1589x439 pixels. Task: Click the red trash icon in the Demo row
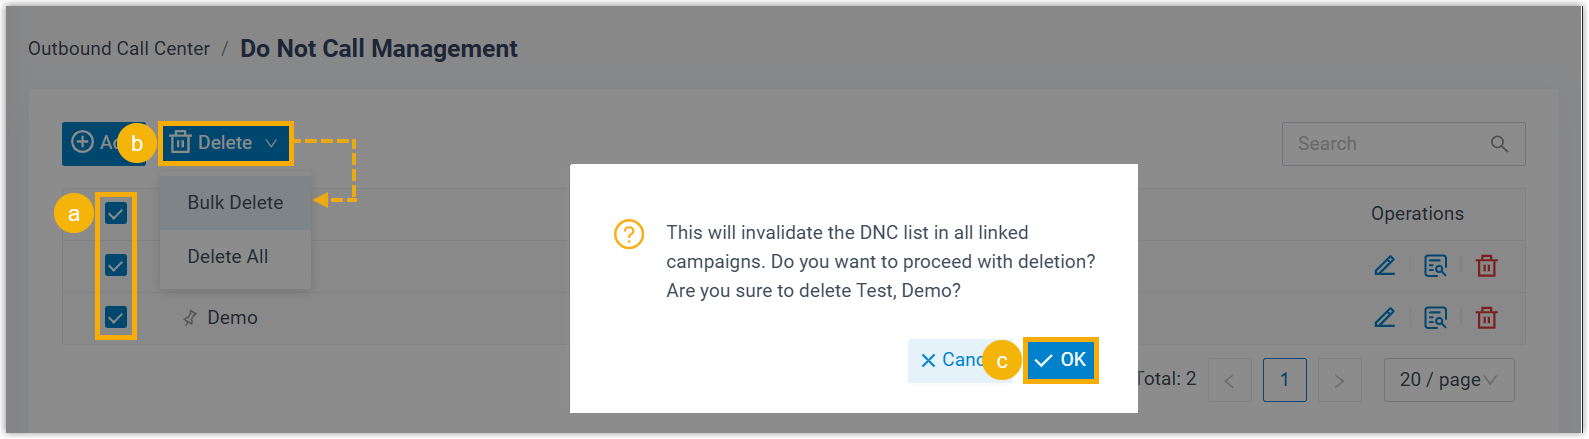coord(1487,318)
